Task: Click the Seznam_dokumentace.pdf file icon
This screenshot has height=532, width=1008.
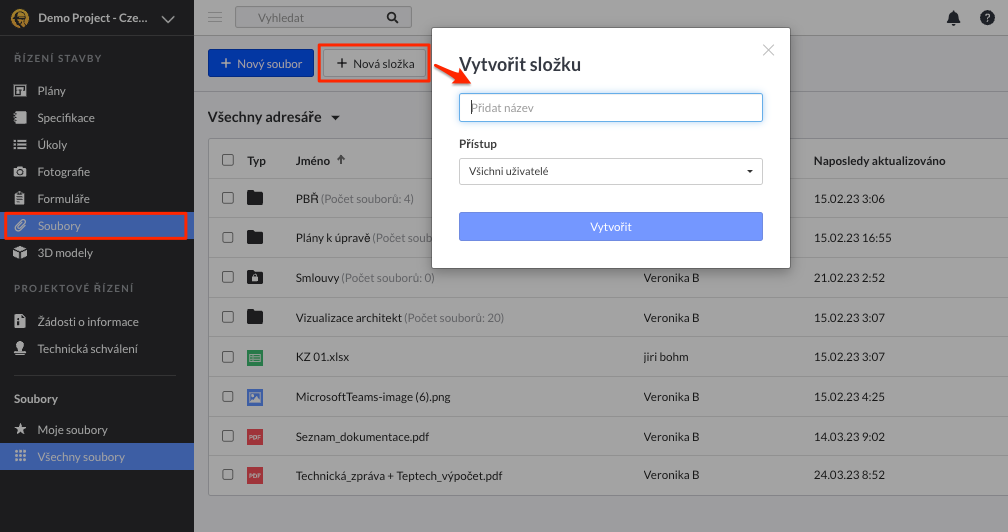Action: 255,436
